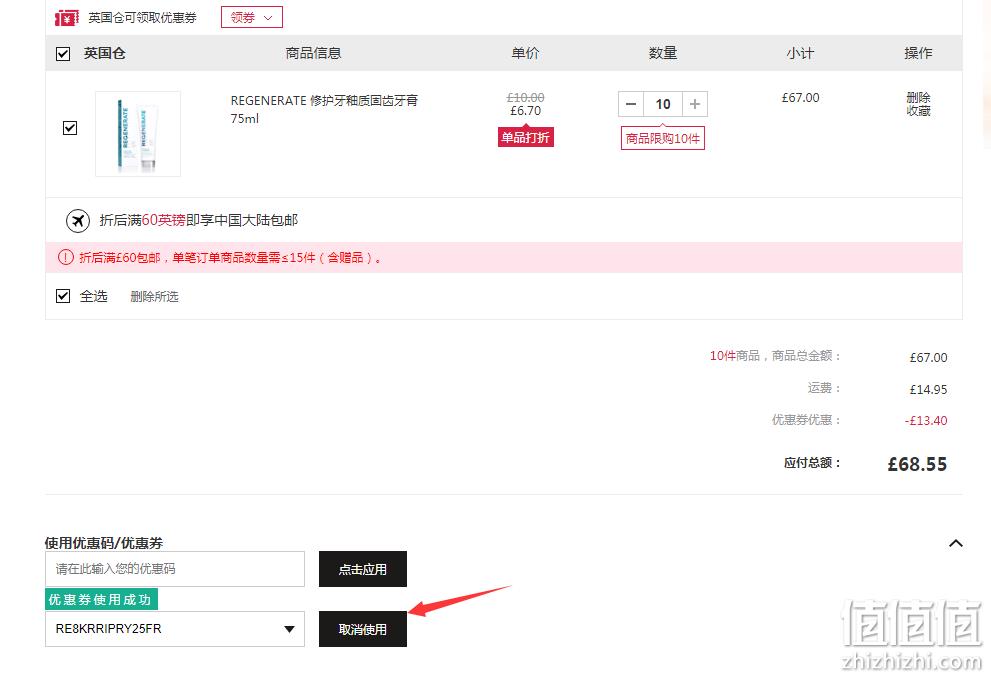The image size is (991, 679).
Task: Click the 商品信息 column header
Action: point(313,53)
